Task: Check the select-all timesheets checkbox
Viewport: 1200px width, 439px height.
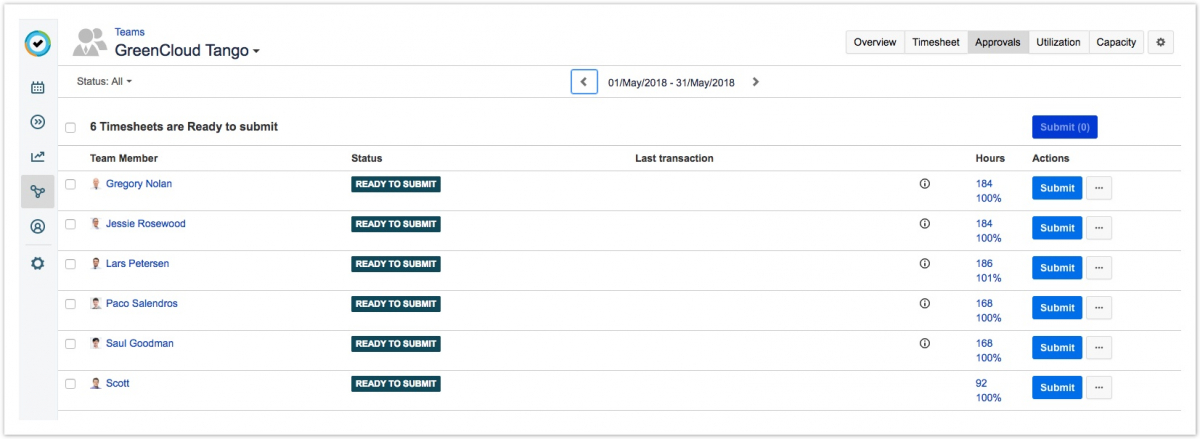Action: pyautogui.click(x=70, y=128)
